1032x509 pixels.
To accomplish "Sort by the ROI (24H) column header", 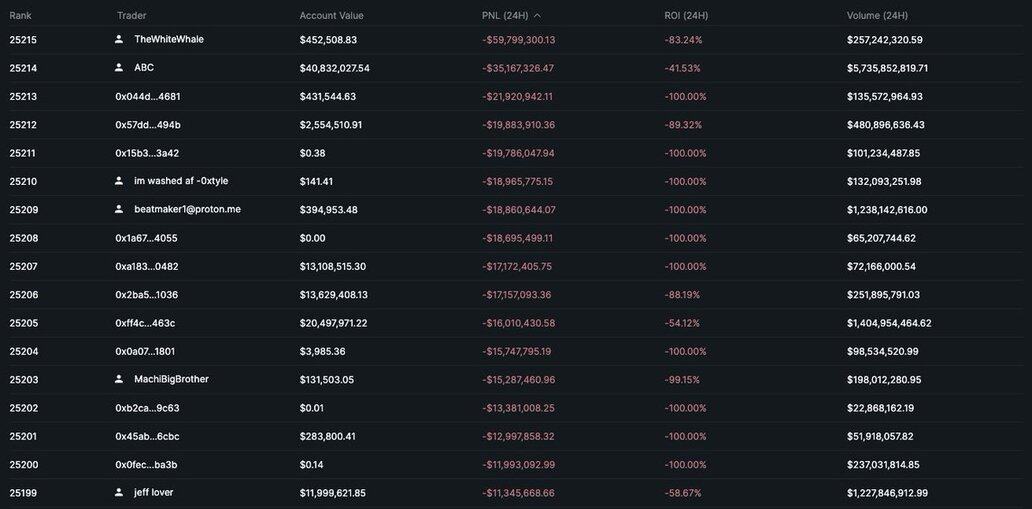I will (x=686, y=16).
